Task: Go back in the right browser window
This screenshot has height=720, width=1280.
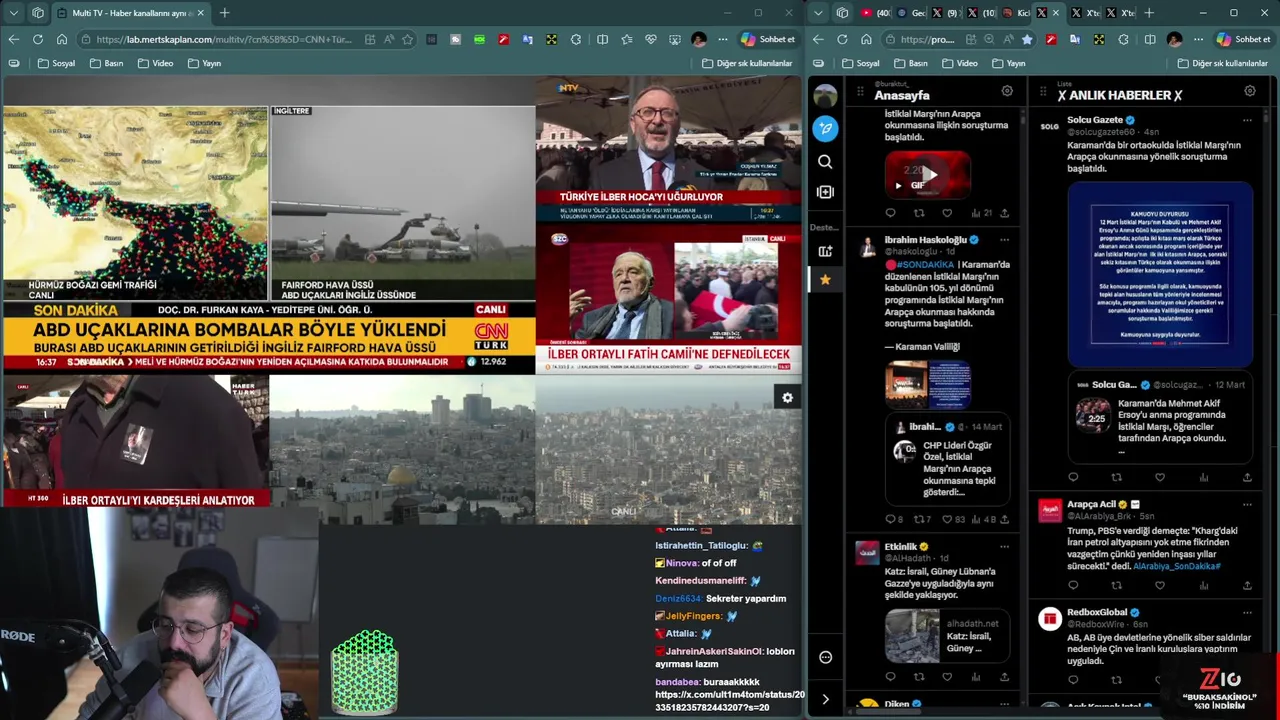Action: click(x=818, y=39)
